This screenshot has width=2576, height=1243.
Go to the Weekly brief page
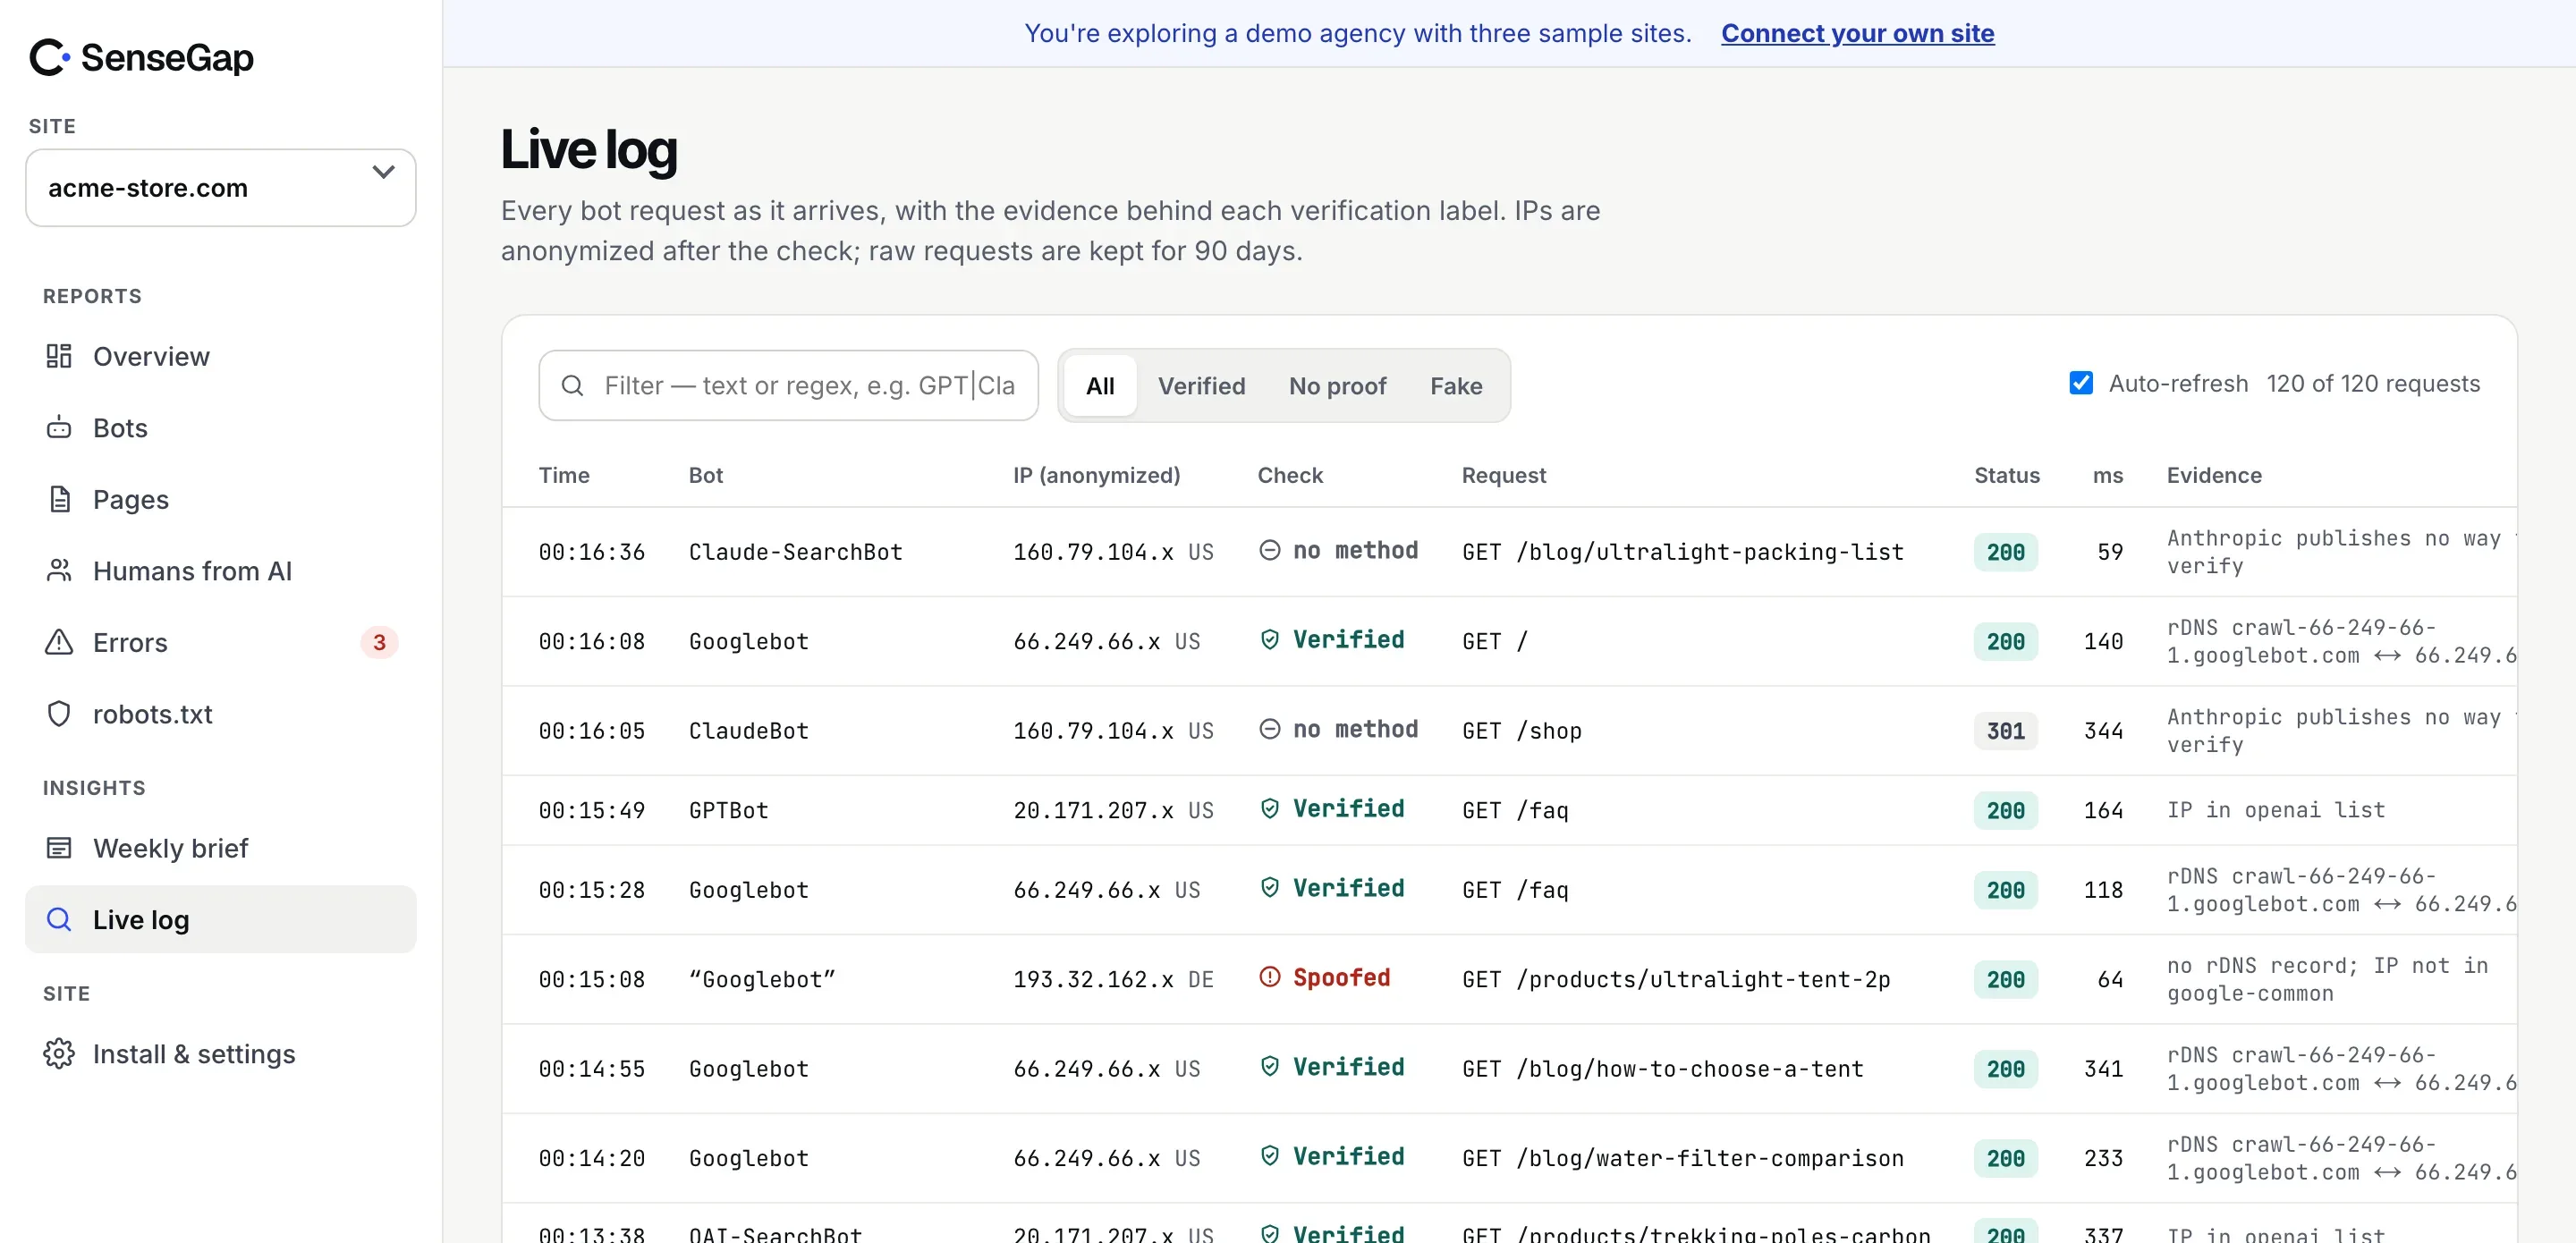point(221,848)
